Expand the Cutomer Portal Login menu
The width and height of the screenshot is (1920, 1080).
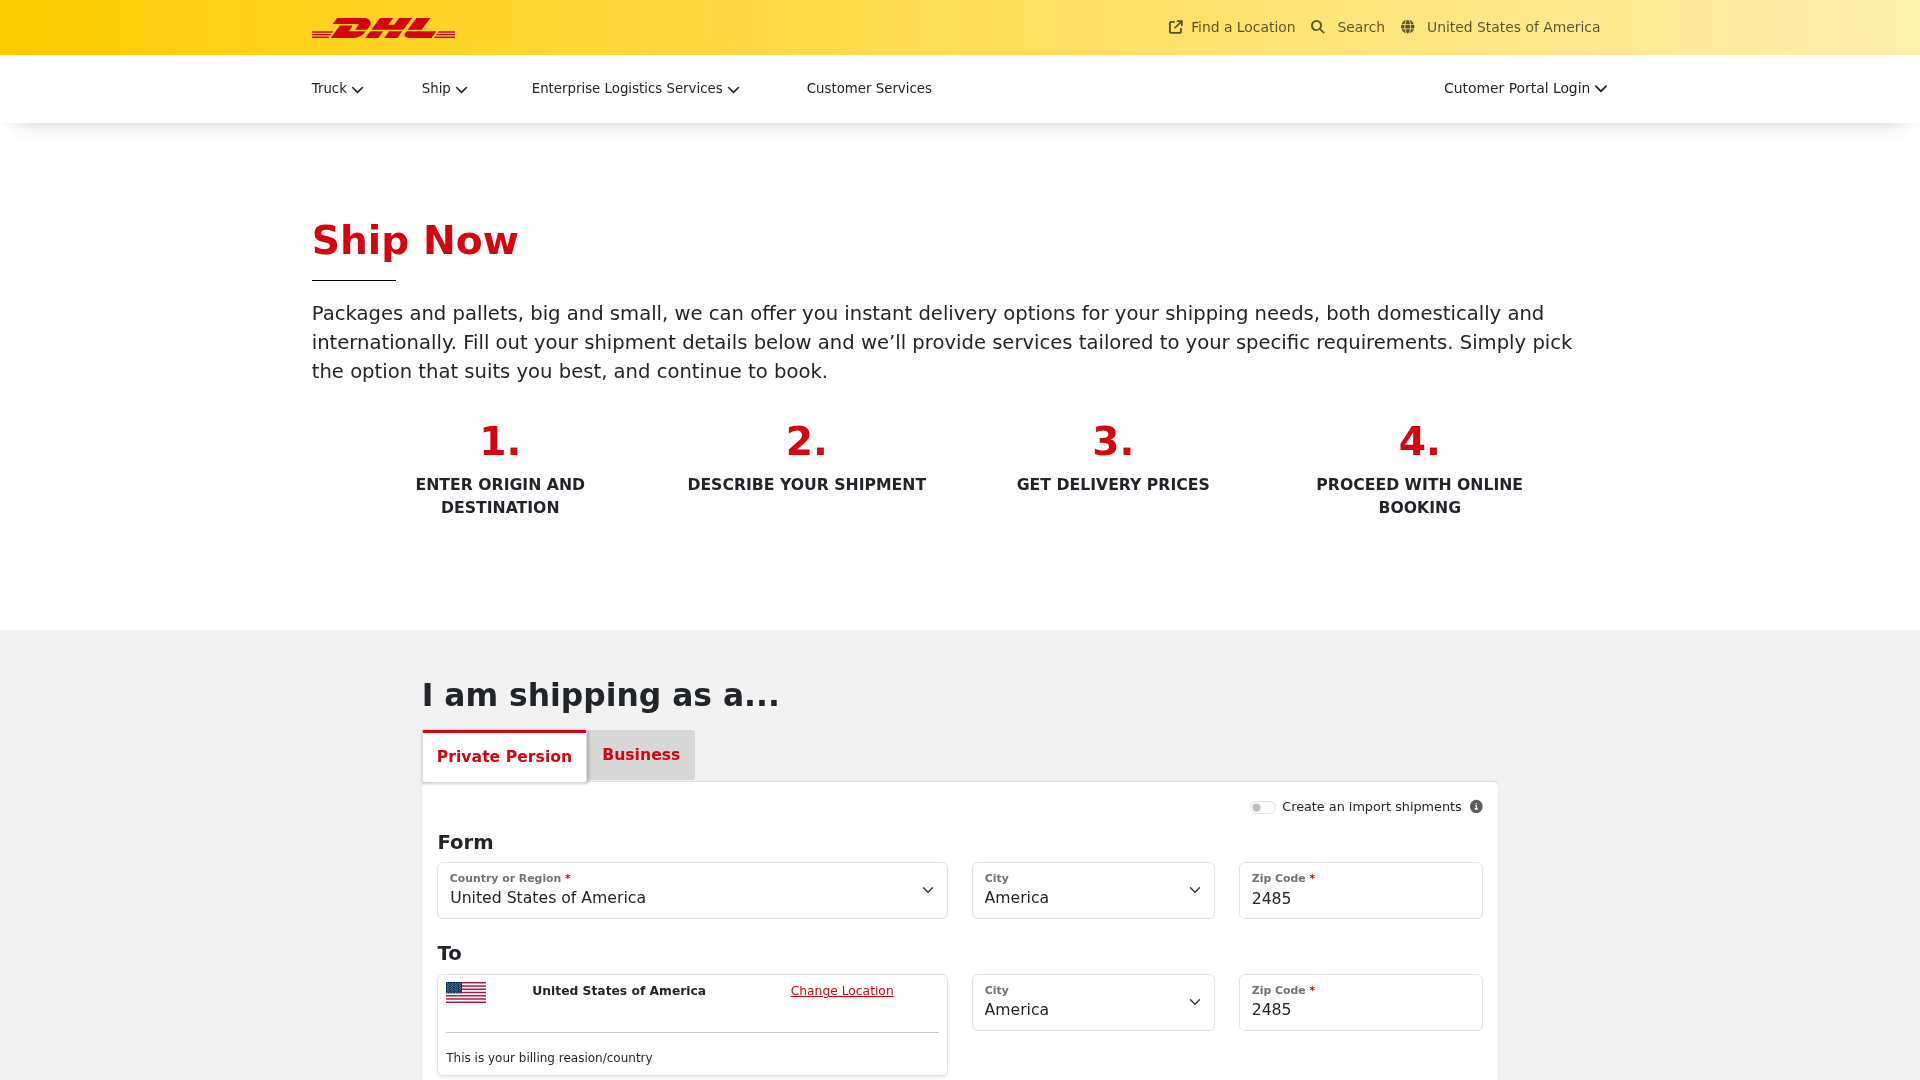(1524, 88)
